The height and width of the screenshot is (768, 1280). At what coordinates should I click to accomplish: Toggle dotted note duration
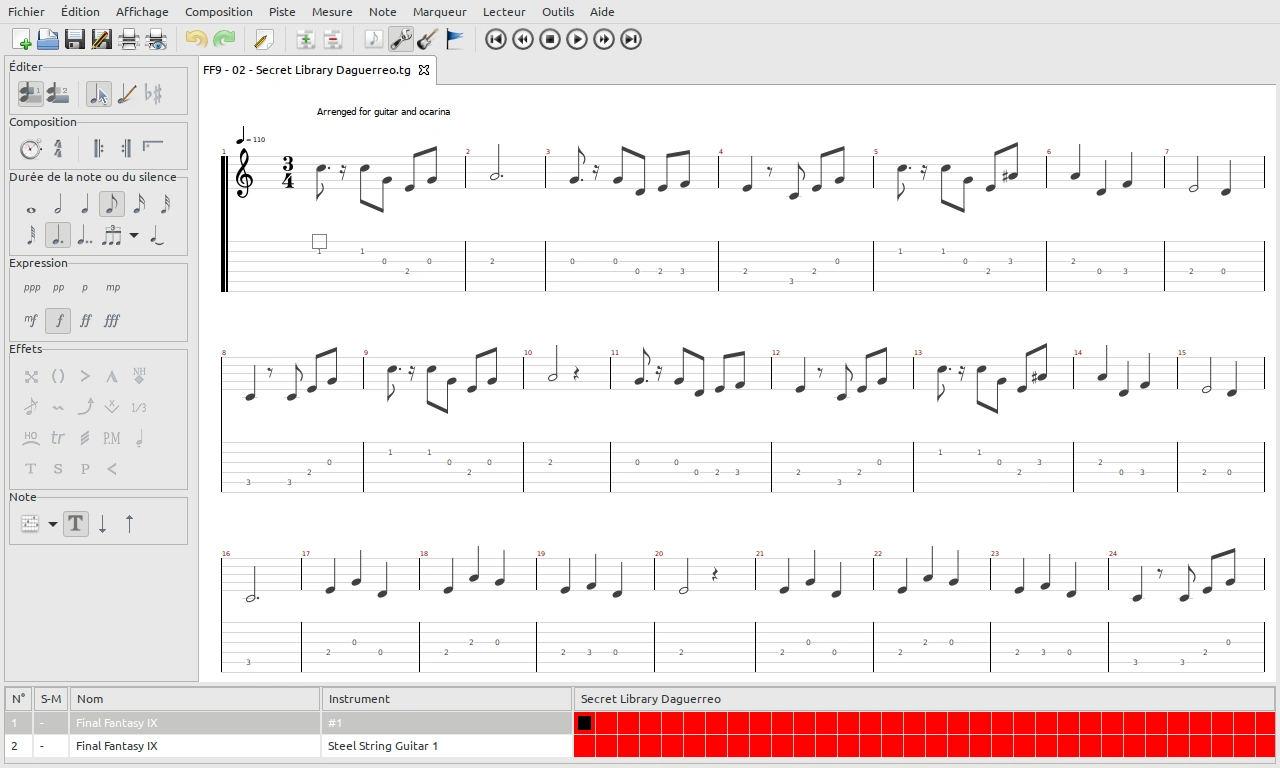coord(58,236)
